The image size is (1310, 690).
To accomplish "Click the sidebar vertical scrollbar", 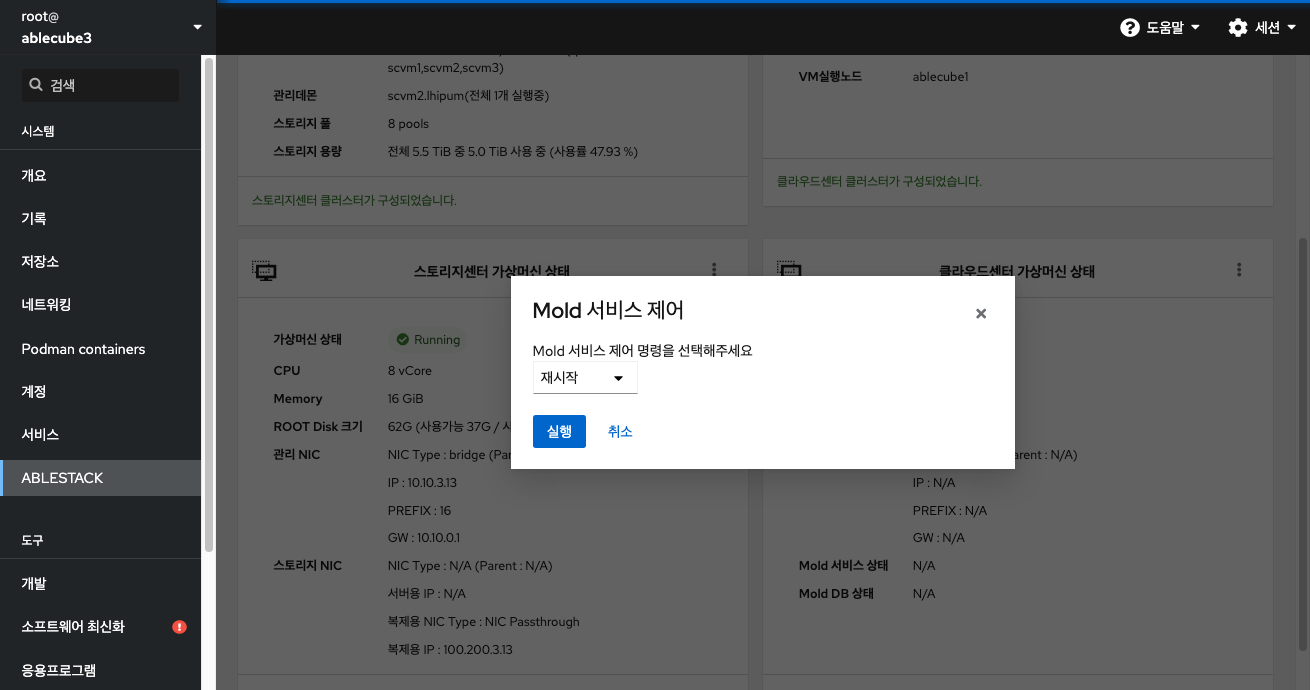I will [209, 305].
